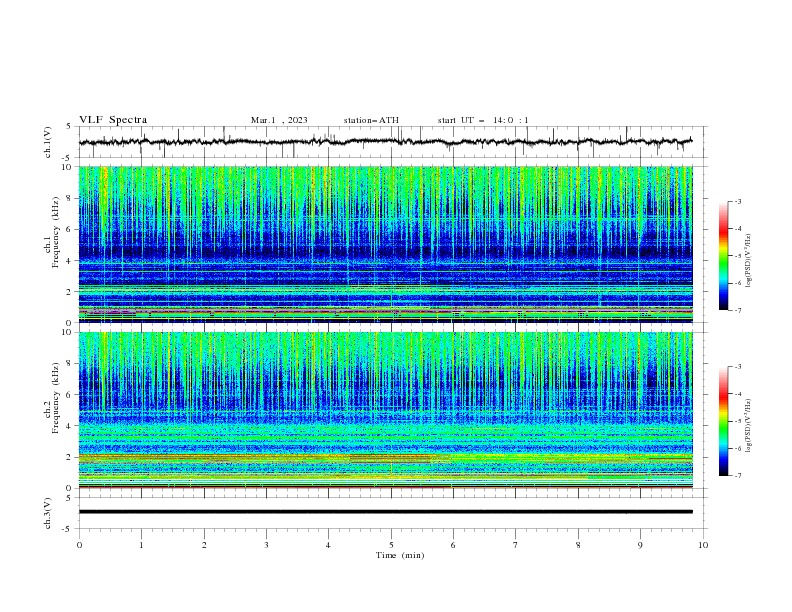Click the "8" kHz tick of ch.1 spectrogram

point(70,198)
